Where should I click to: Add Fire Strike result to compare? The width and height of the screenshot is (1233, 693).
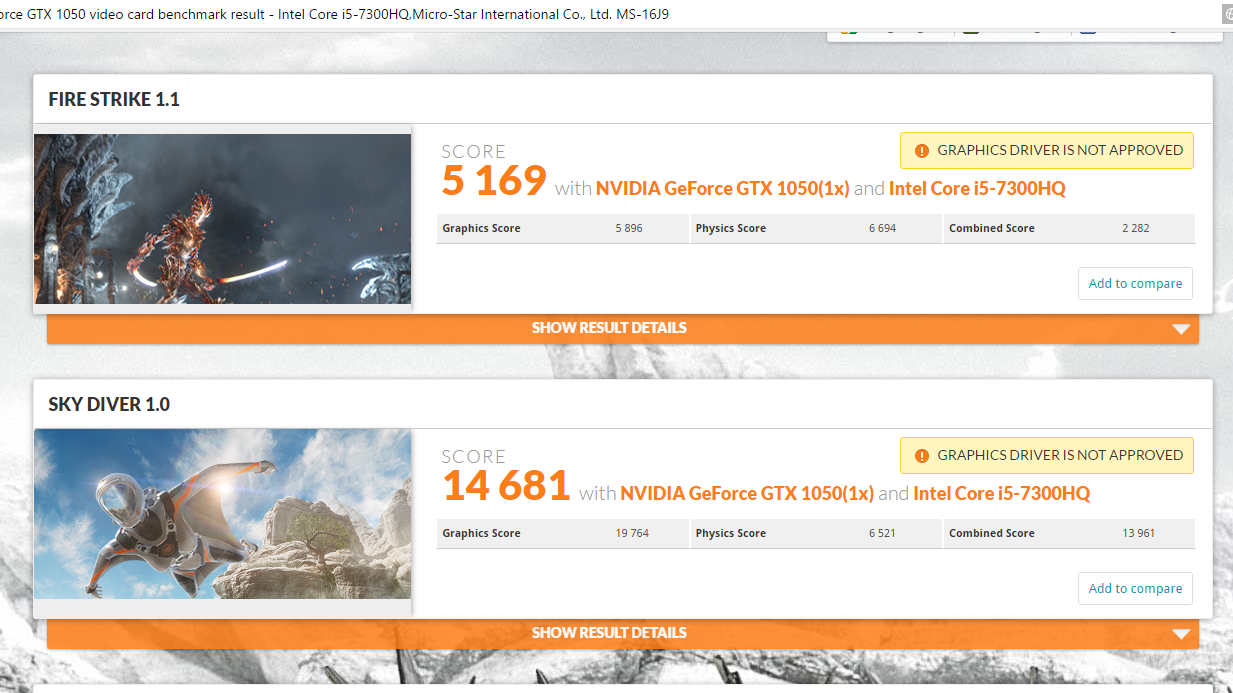pos(1135,284)
